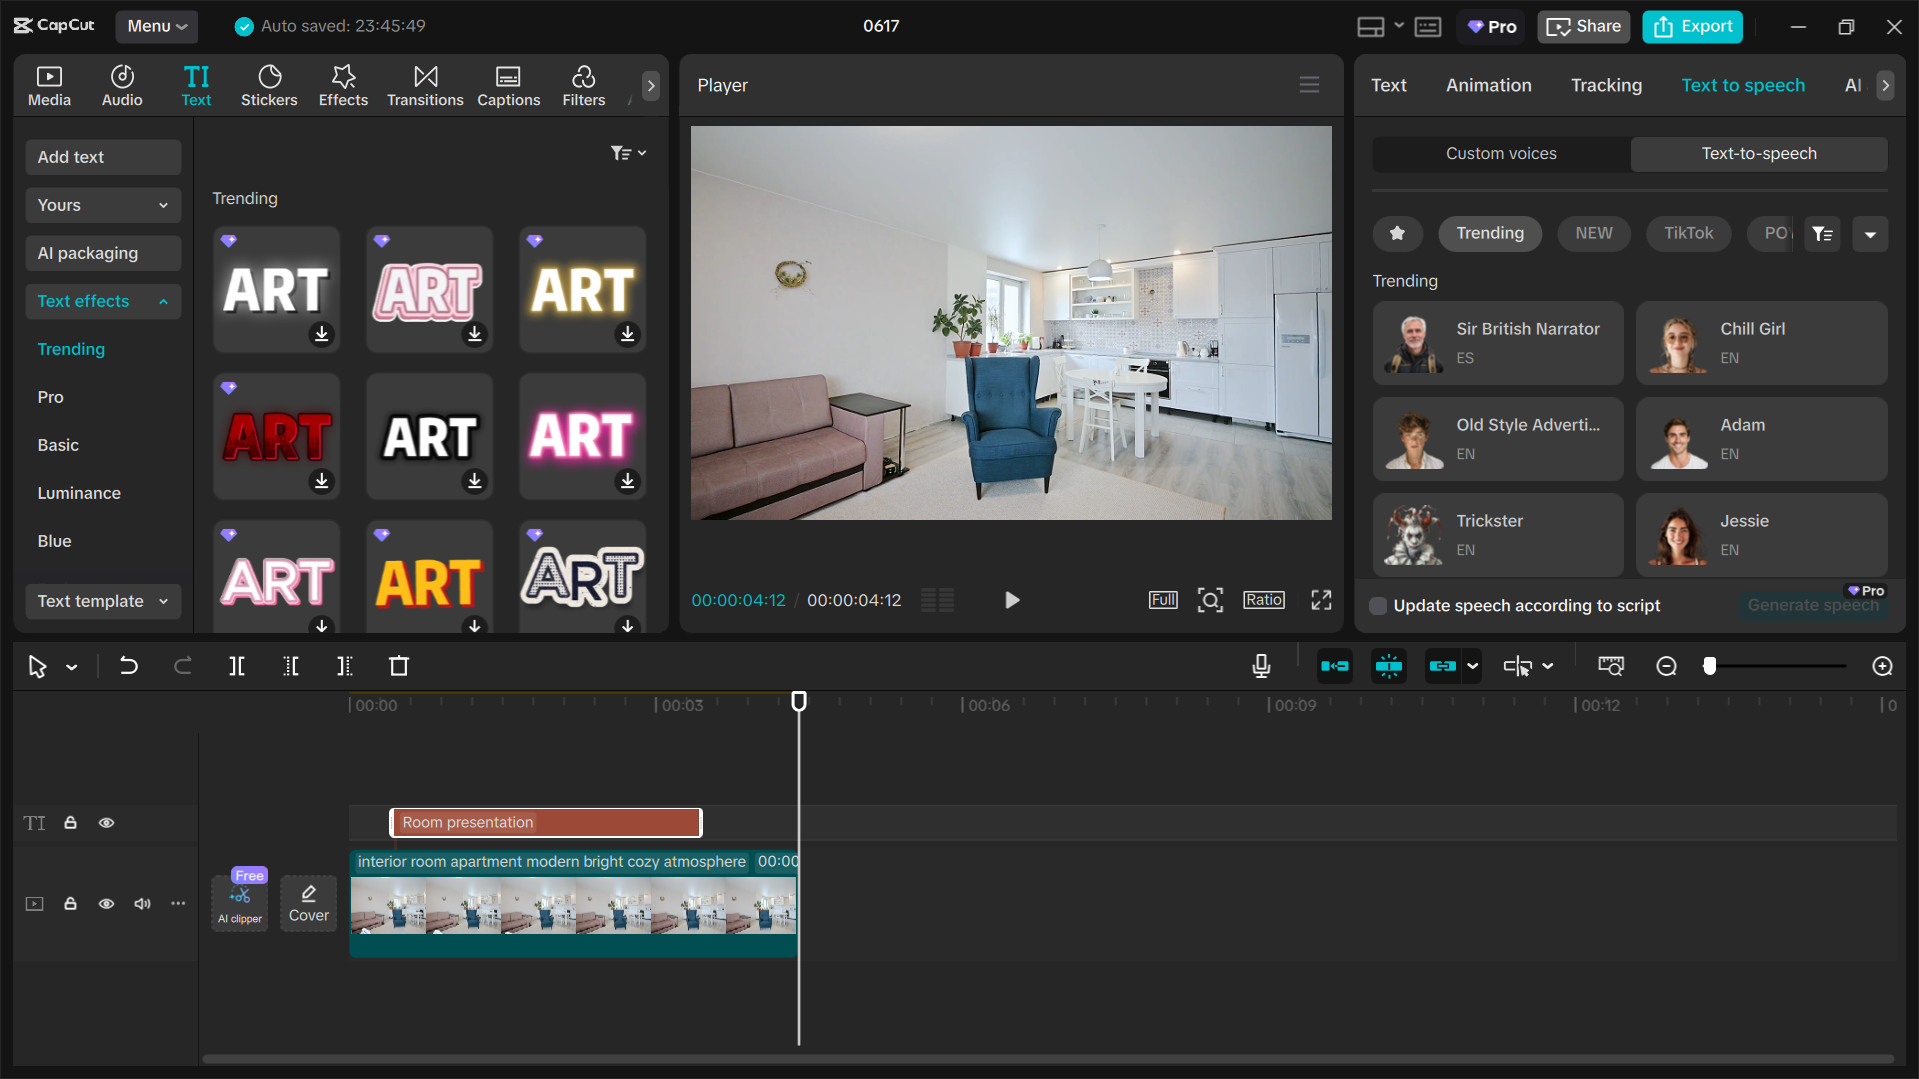
Task: Enable Update speech according to script
Action: [1377, 606]
